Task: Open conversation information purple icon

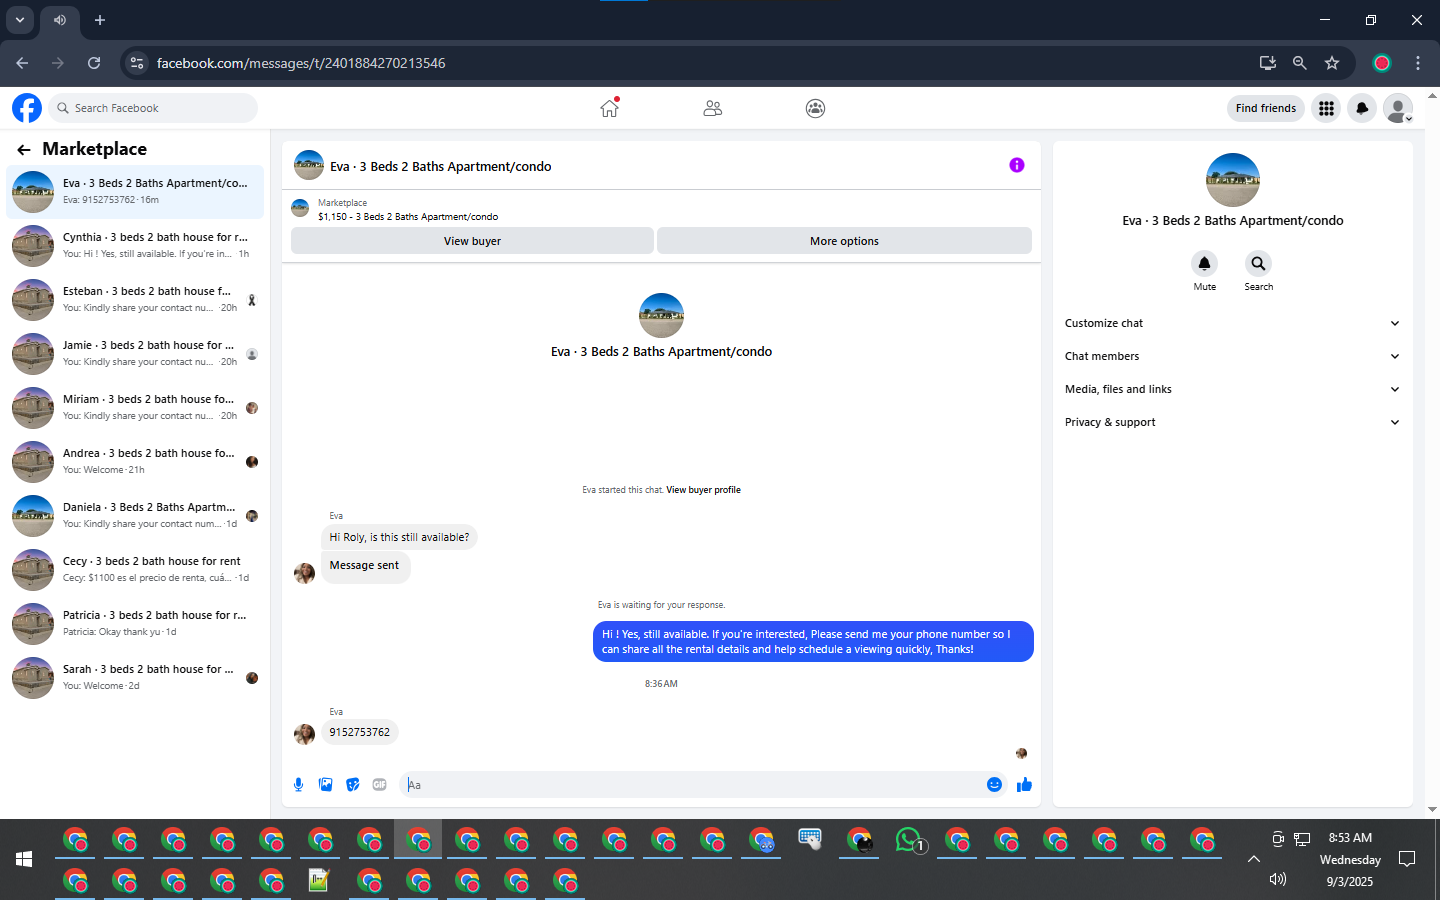Action: 1017,165
